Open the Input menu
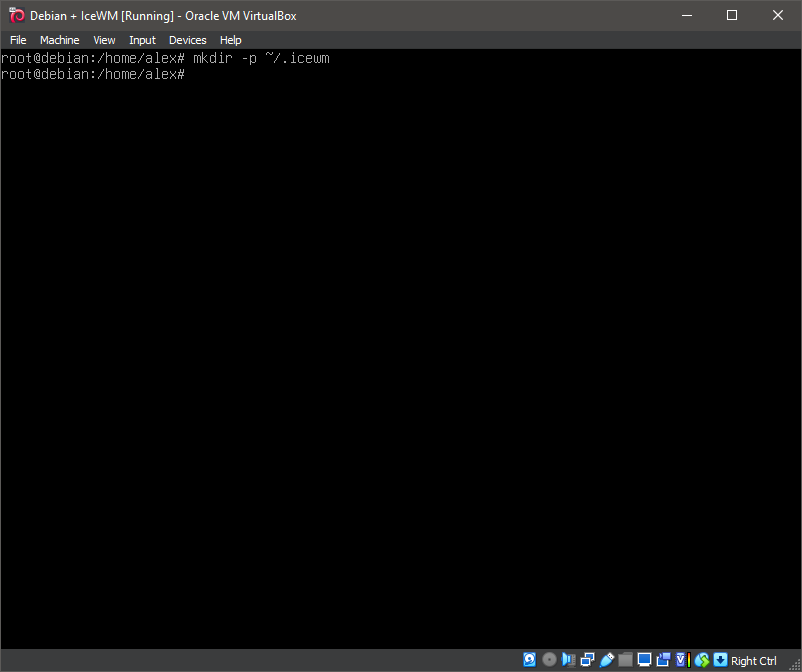The image size is (802, 672). [x=142, y=40]
